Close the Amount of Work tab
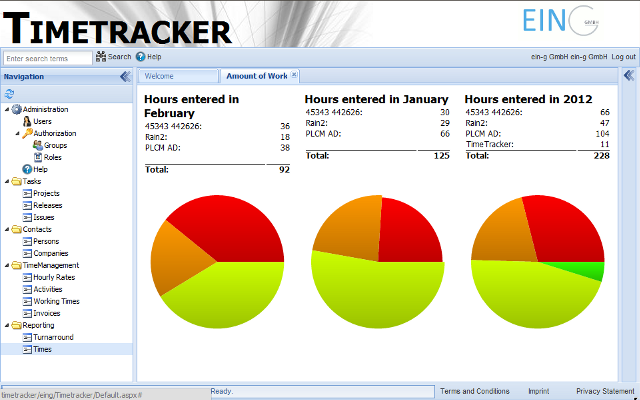This screenshot has height=400, width=640. click(x=294, y=75)
